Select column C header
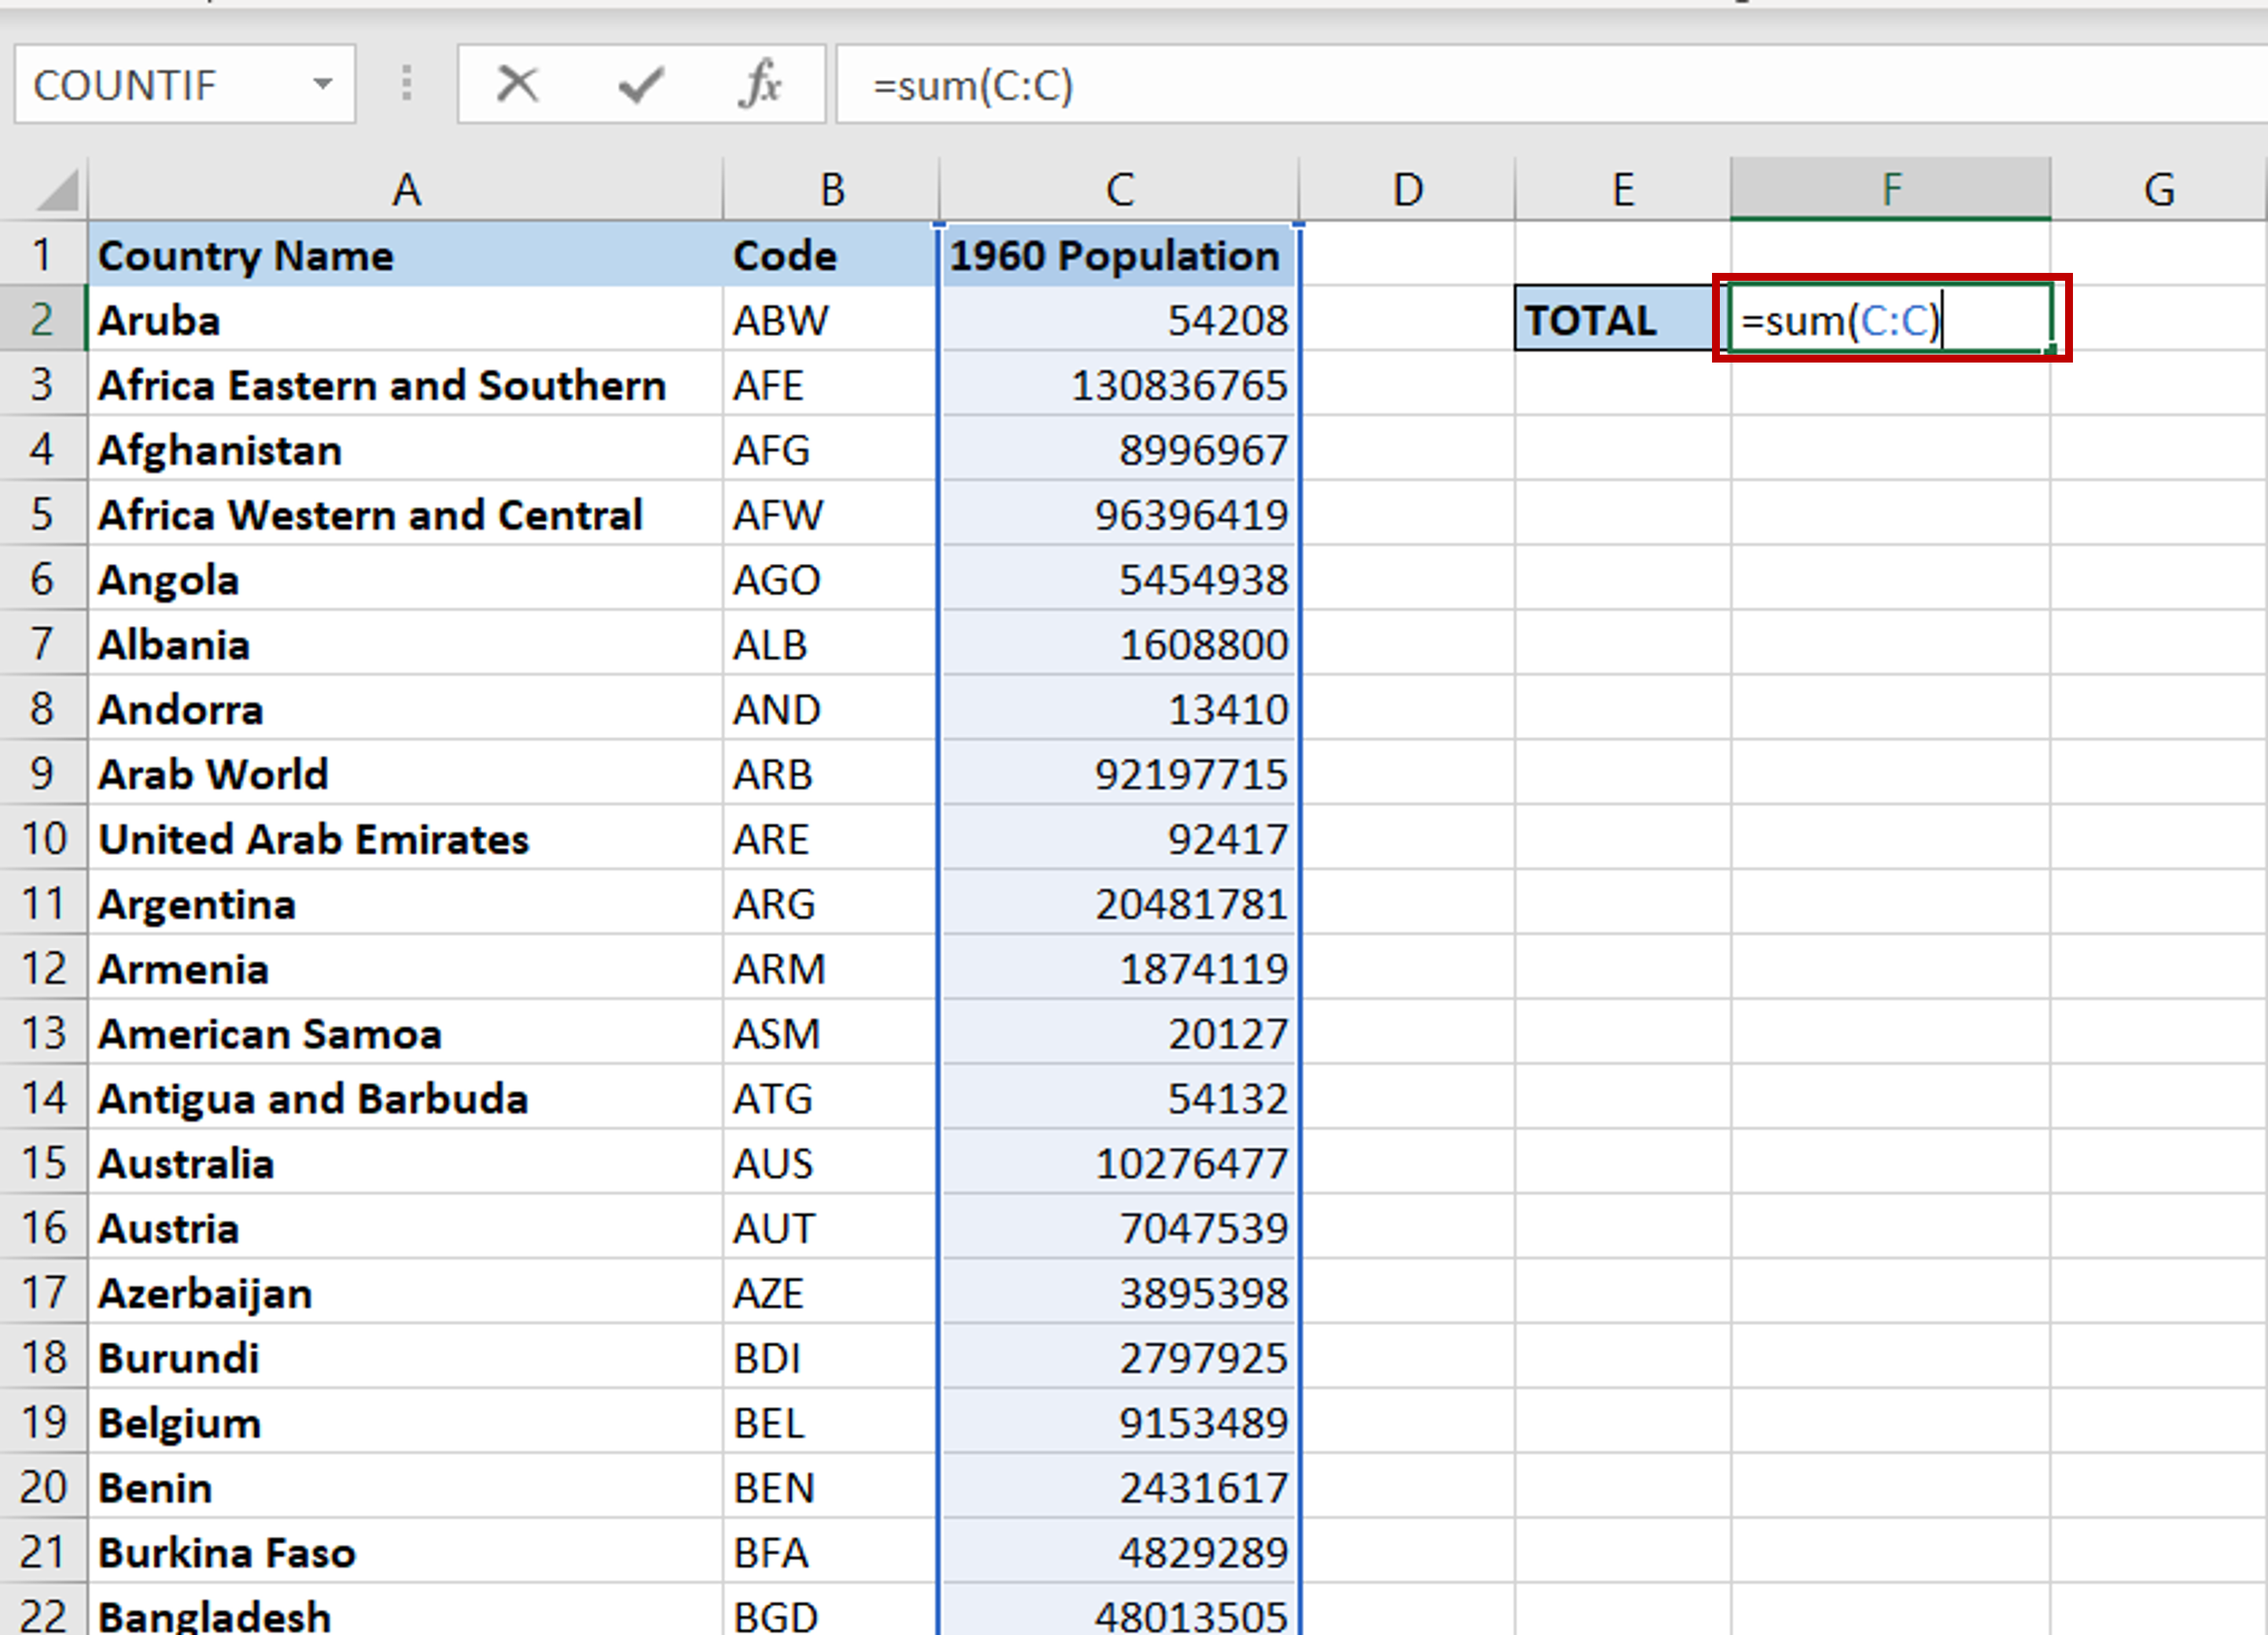This screenshot has height=1635, width=2268. click(x=1119, y=190)
